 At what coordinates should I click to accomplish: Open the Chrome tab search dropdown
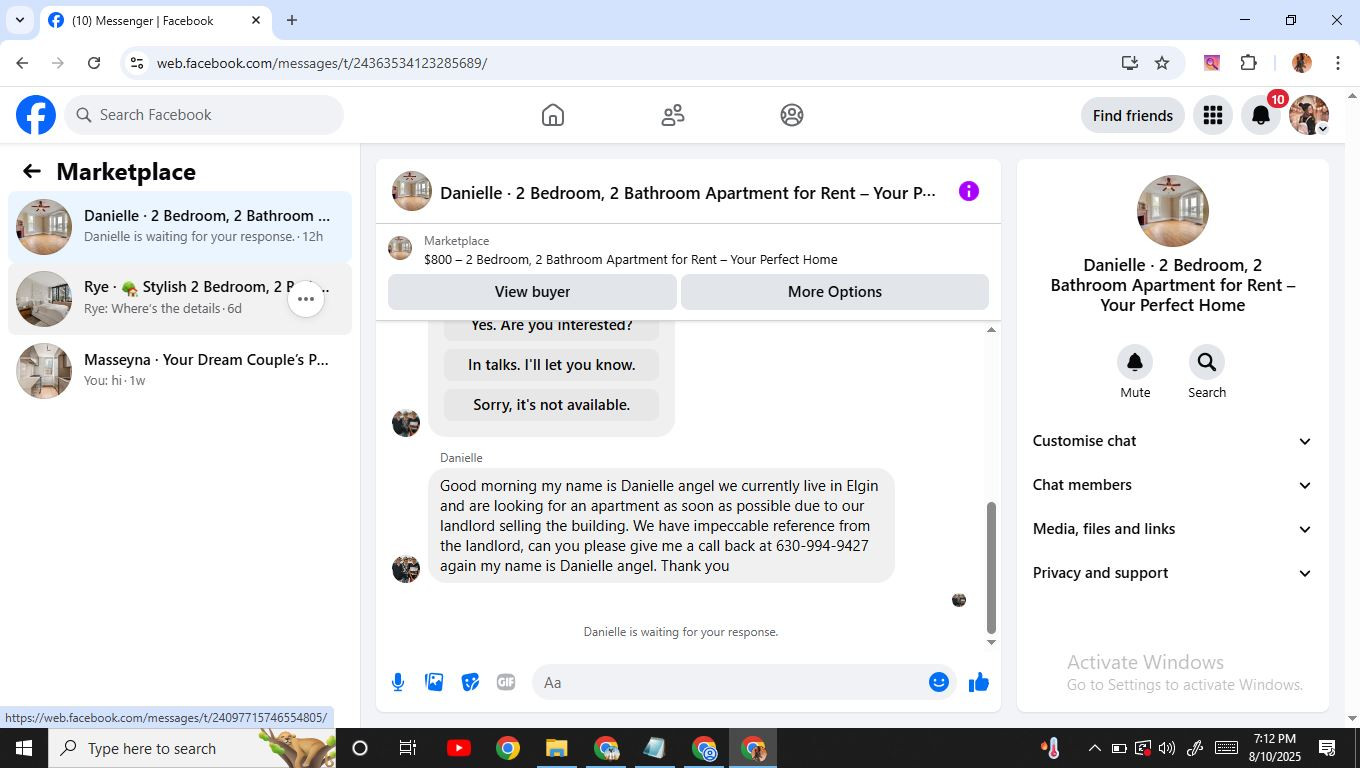[19, 20]
